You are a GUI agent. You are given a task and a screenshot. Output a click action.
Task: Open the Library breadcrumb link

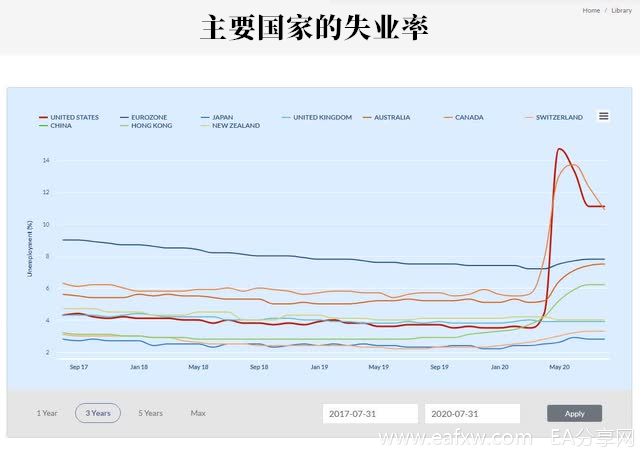(621, 10)
